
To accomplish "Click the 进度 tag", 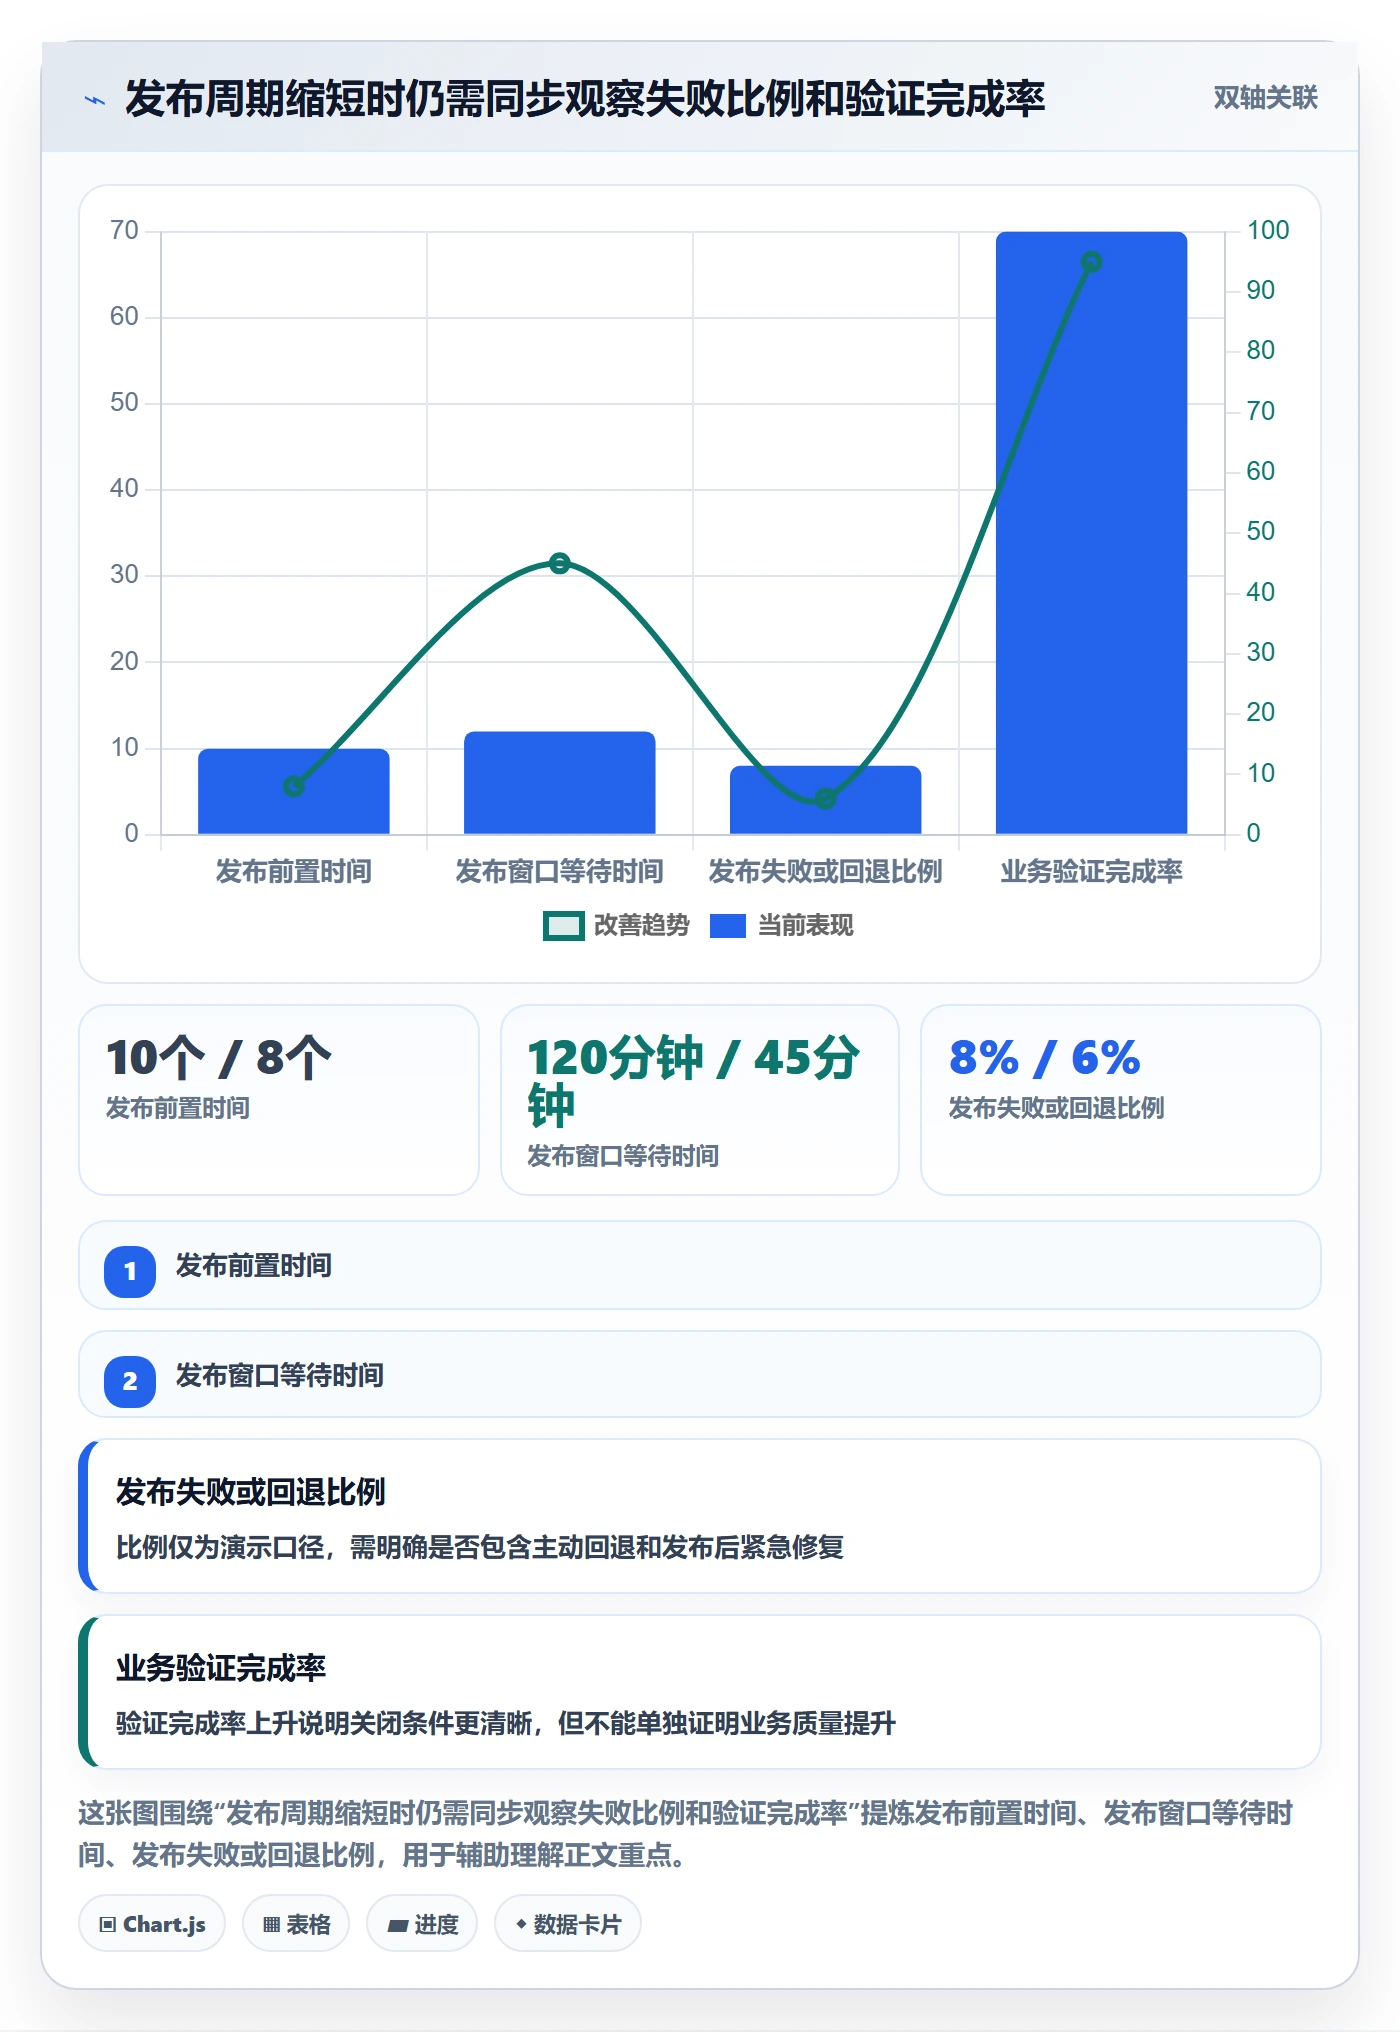I will coord(422,1924).
